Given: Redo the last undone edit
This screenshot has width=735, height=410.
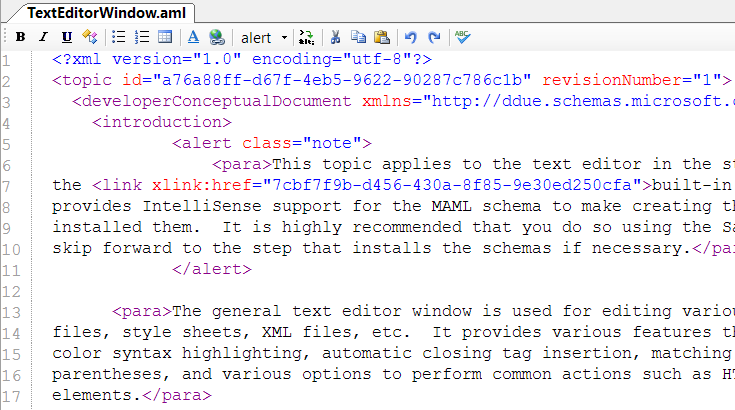Looking at the screenshot, I should click(x=434, y=37).
